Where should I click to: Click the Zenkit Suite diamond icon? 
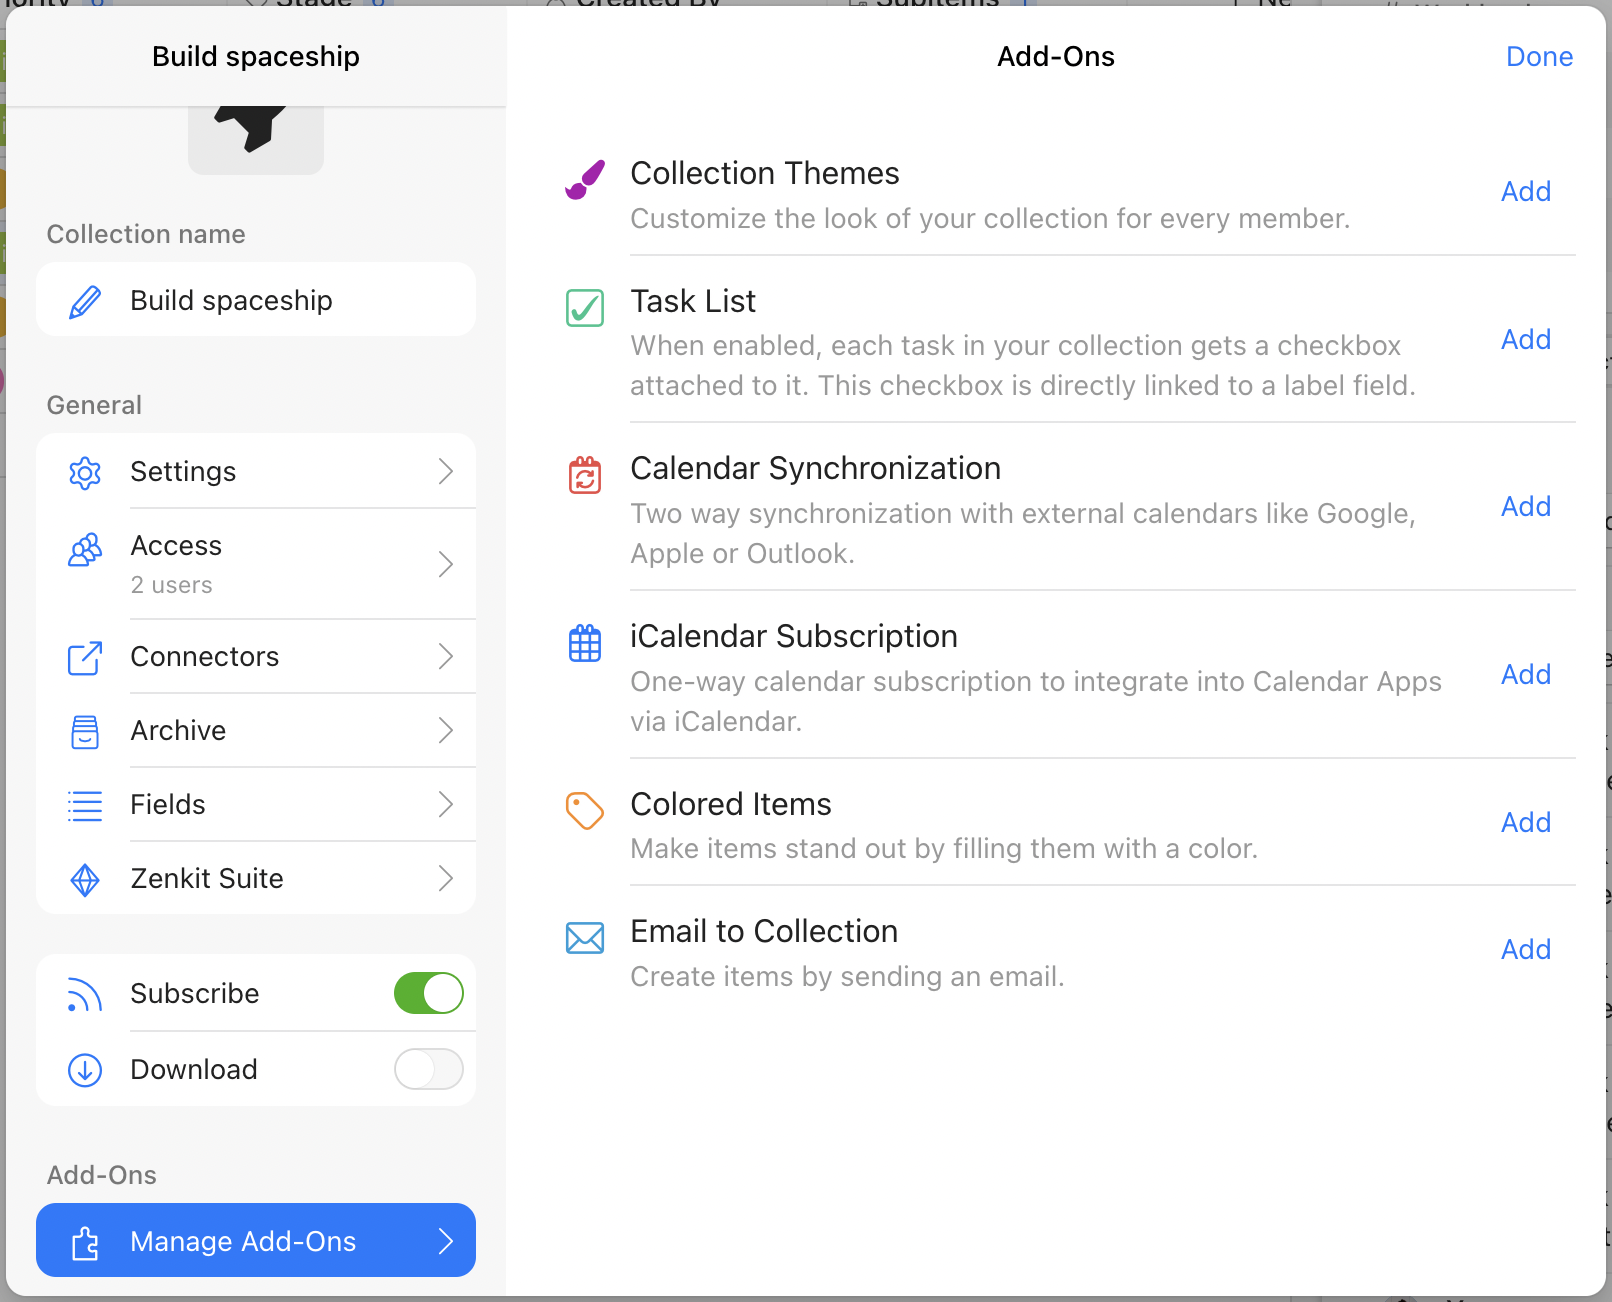(x=85, y=879)
